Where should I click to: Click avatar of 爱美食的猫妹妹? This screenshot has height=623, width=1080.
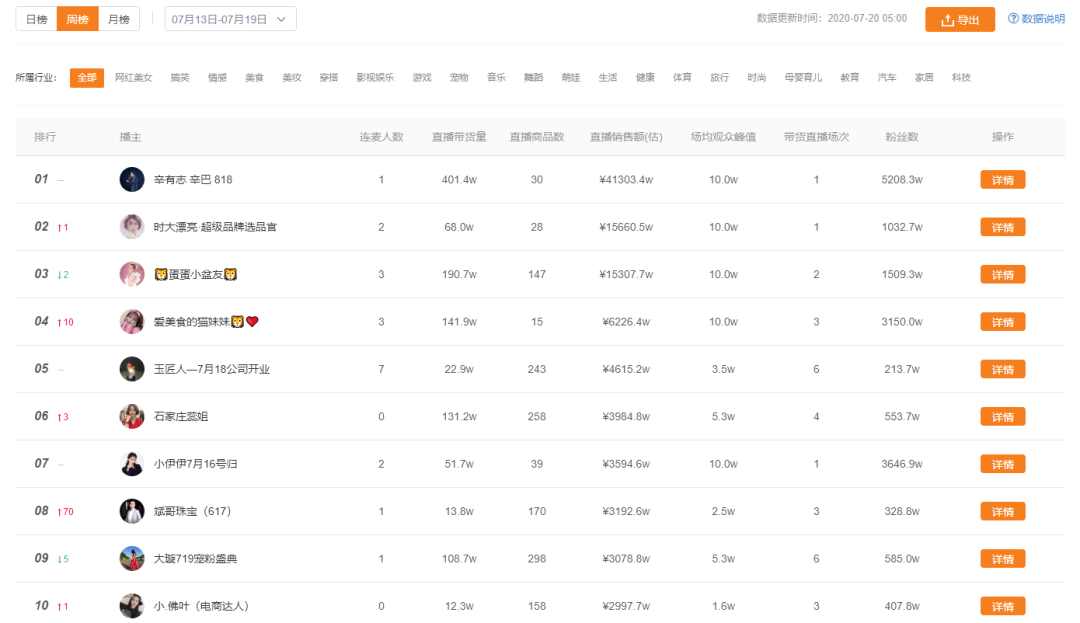pos(132,322)
